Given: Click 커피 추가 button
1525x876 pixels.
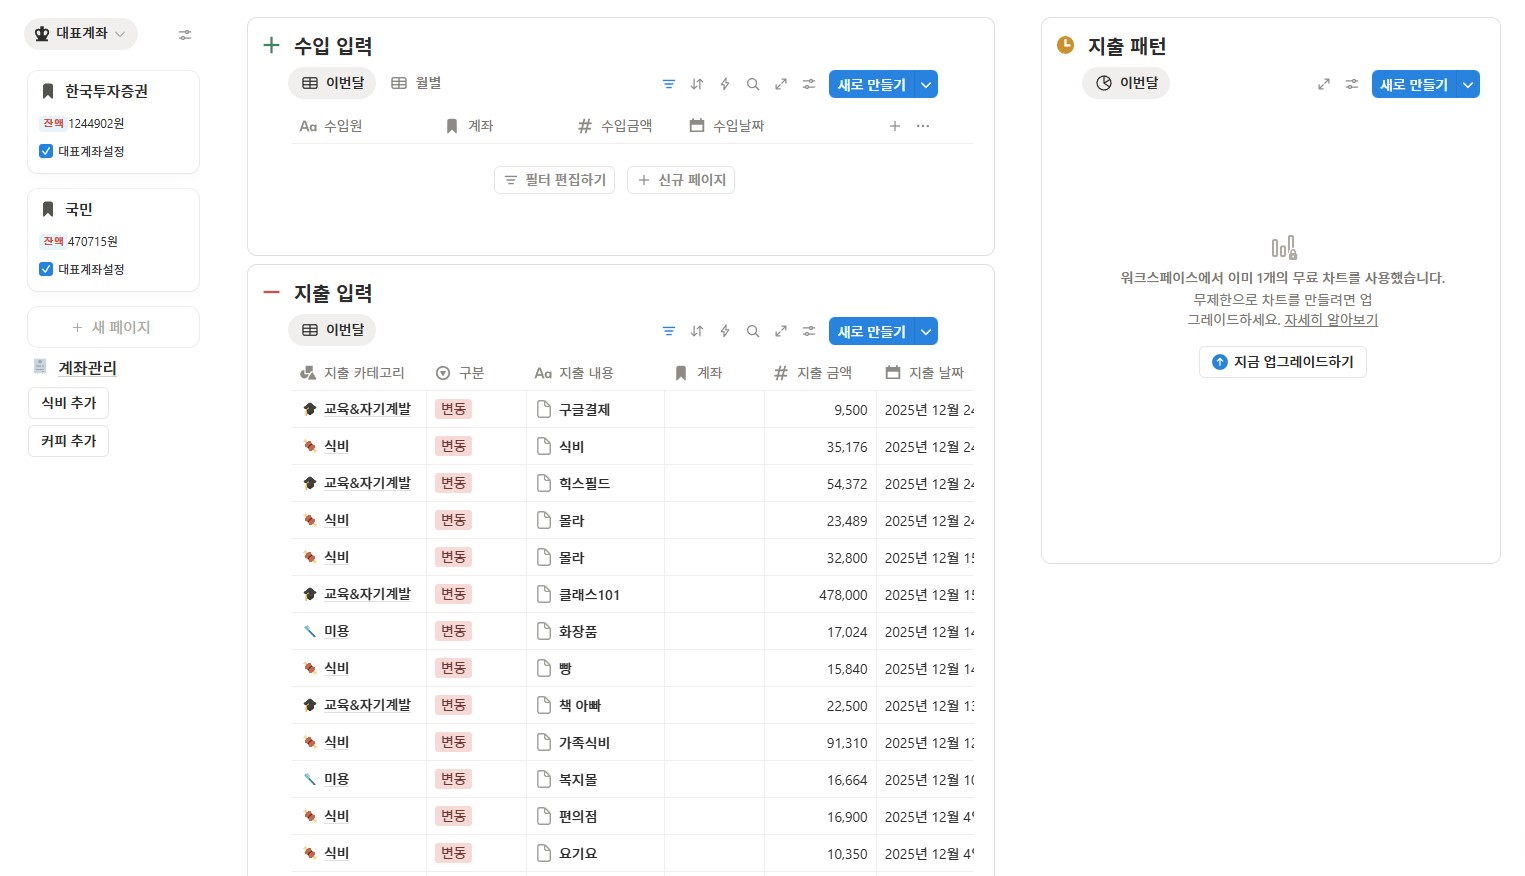Looking at the screenshot, I should [69, 441].
